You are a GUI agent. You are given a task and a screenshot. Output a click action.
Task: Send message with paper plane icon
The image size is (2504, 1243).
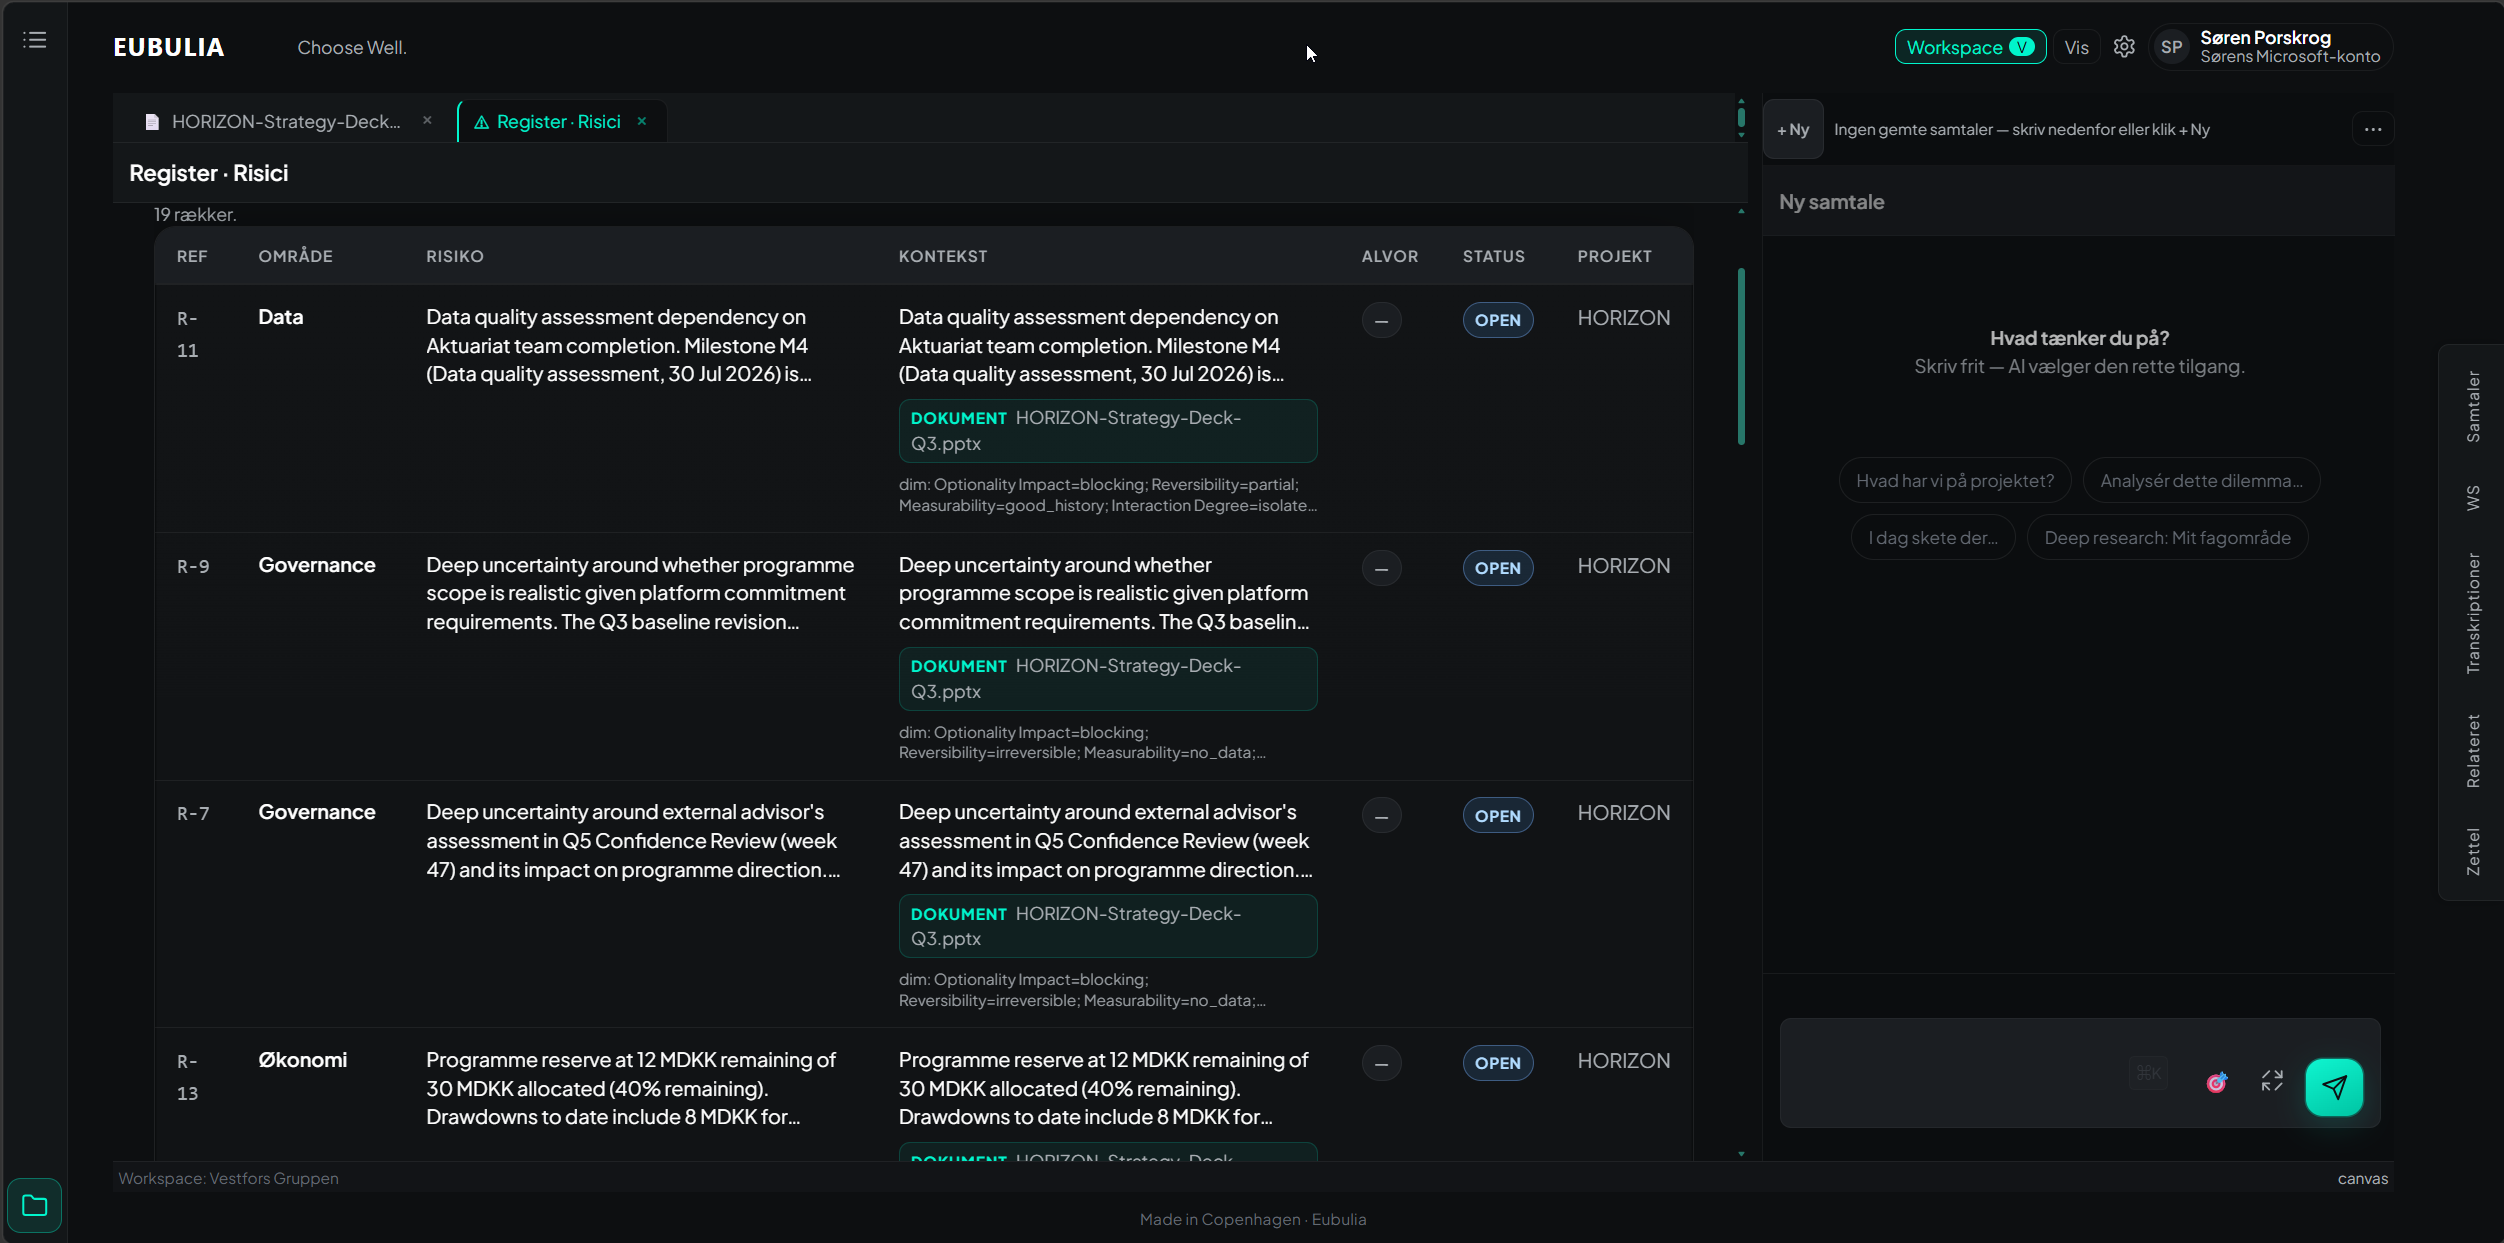(2334, 1086)
